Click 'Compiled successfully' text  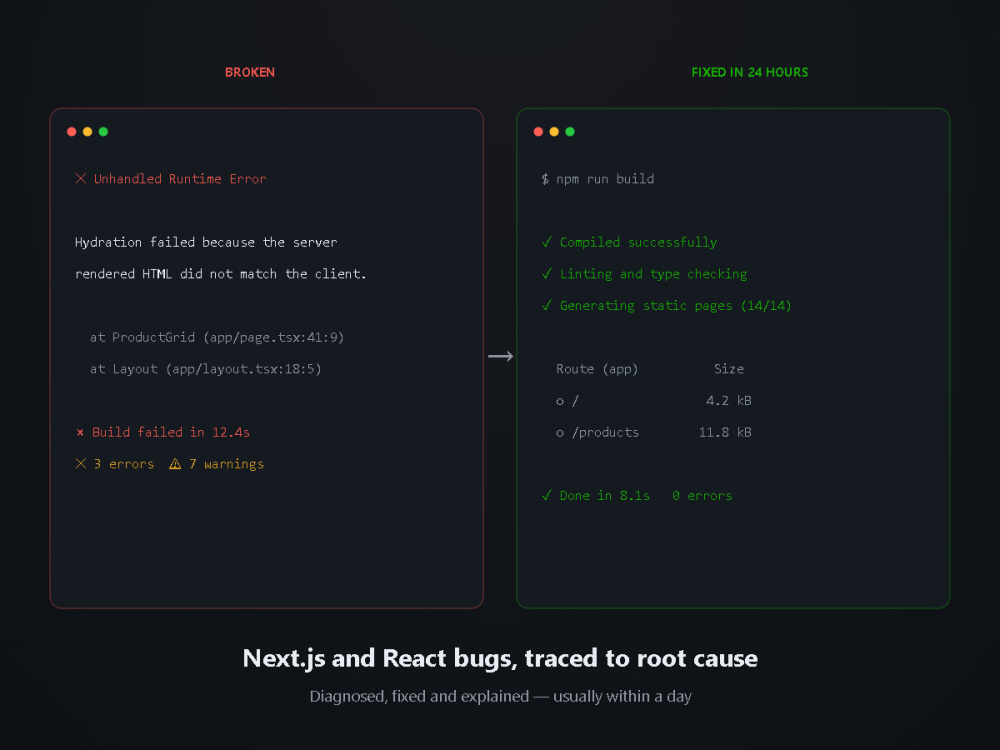click(x=638, y=242)
